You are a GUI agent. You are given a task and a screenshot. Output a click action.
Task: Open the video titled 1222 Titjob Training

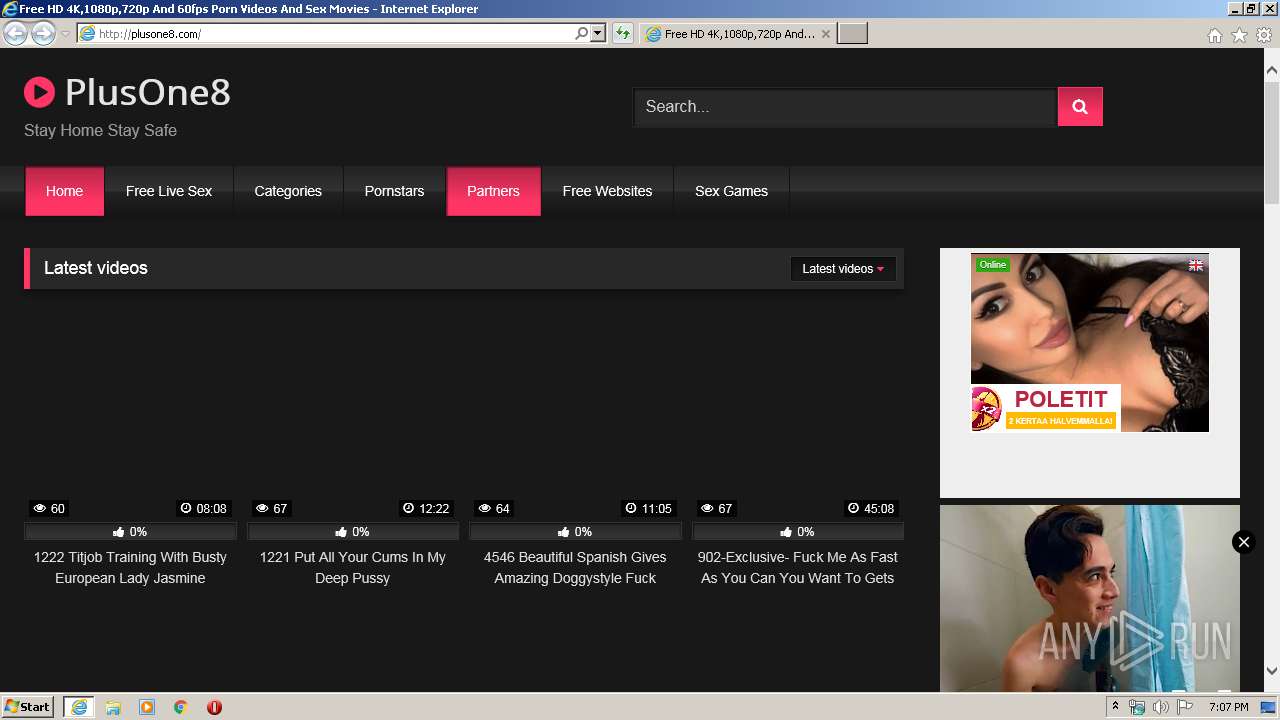click(130, 568)
